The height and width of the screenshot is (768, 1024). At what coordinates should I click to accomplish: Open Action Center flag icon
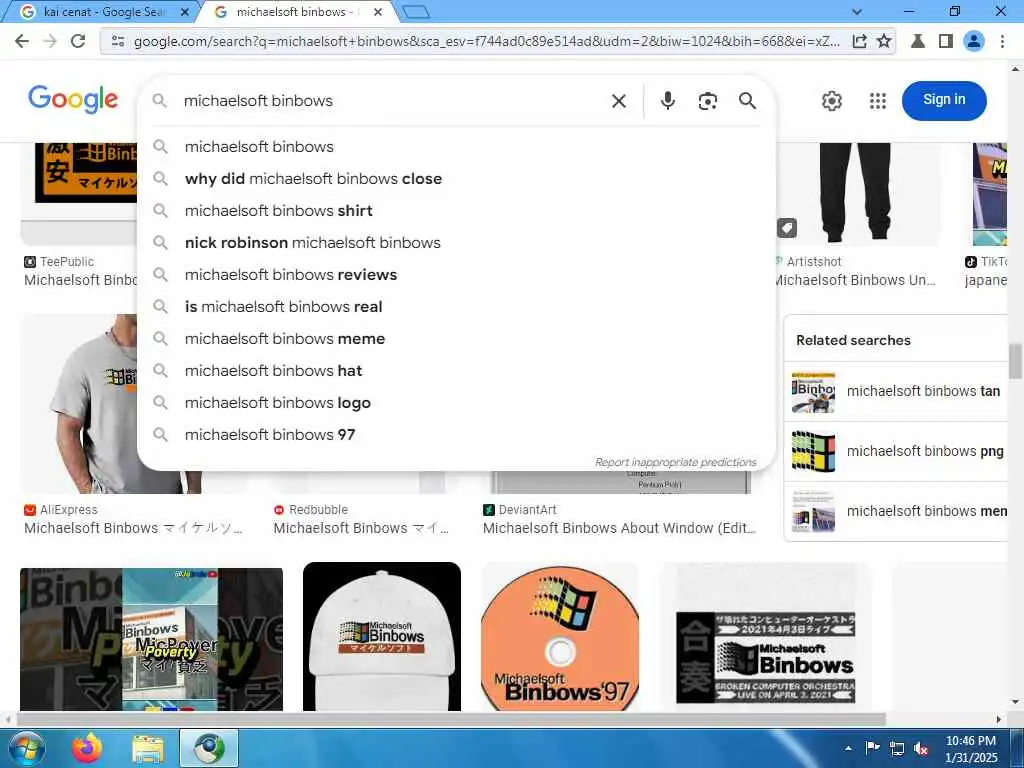tap(872, 748)
